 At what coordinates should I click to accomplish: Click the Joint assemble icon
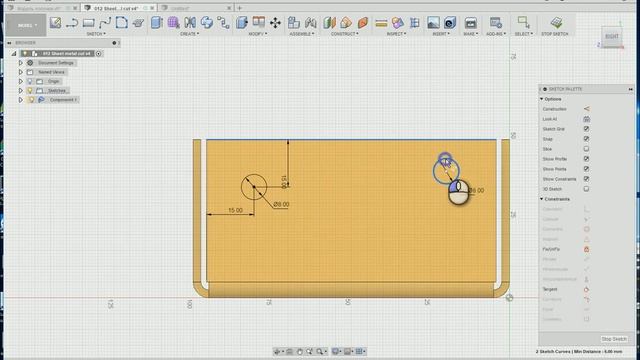pos(311,22)
